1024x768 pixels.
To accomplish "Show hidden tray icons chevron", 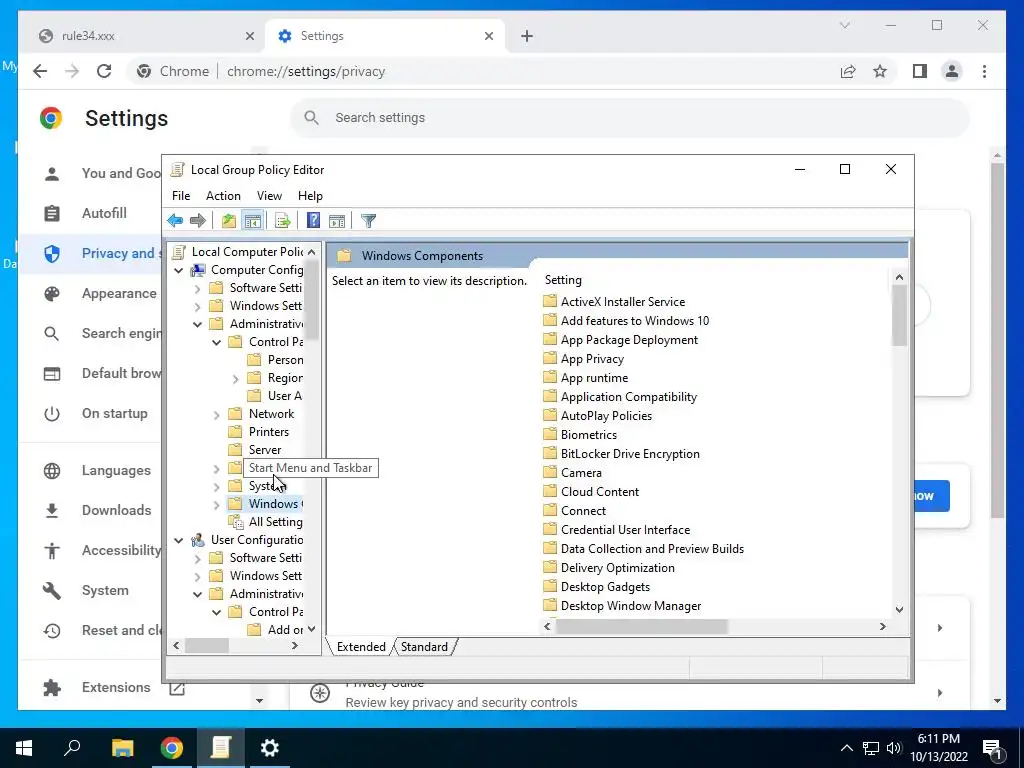I will (x=846, y=748).
